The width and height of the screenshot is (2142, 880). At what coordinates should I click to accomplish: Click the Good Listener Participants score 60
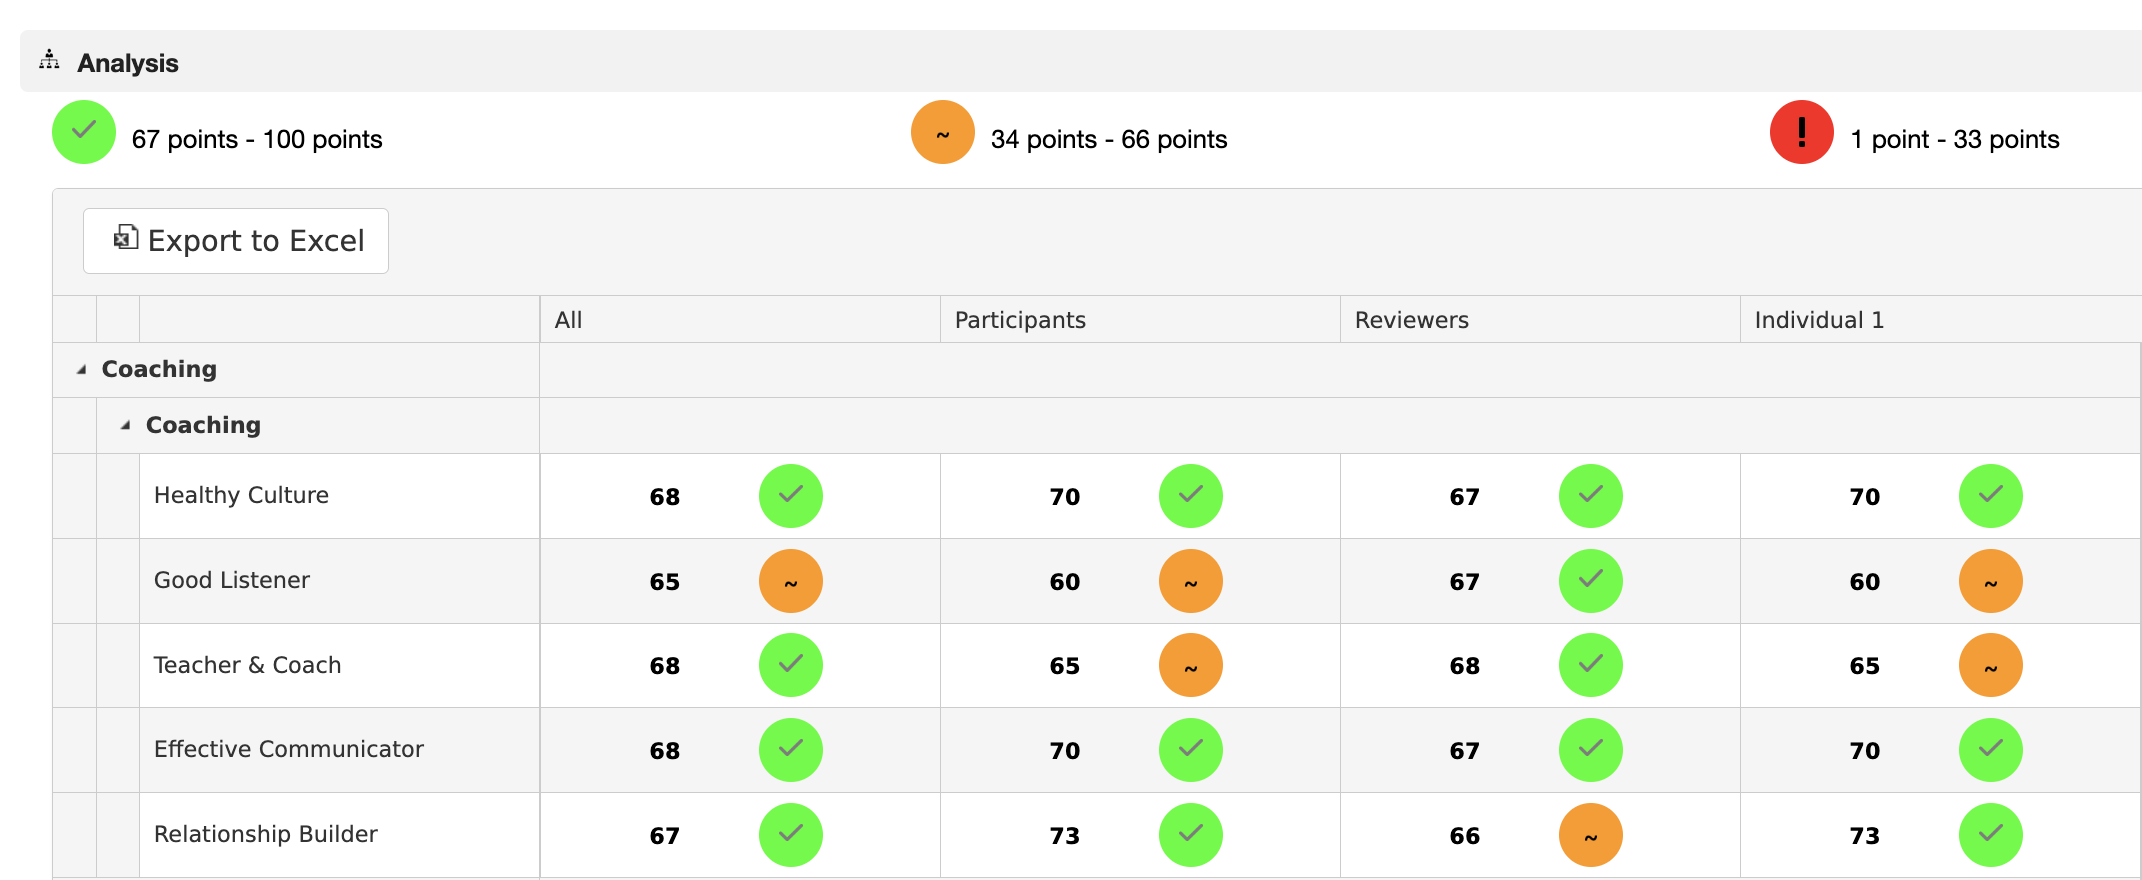1065,582
